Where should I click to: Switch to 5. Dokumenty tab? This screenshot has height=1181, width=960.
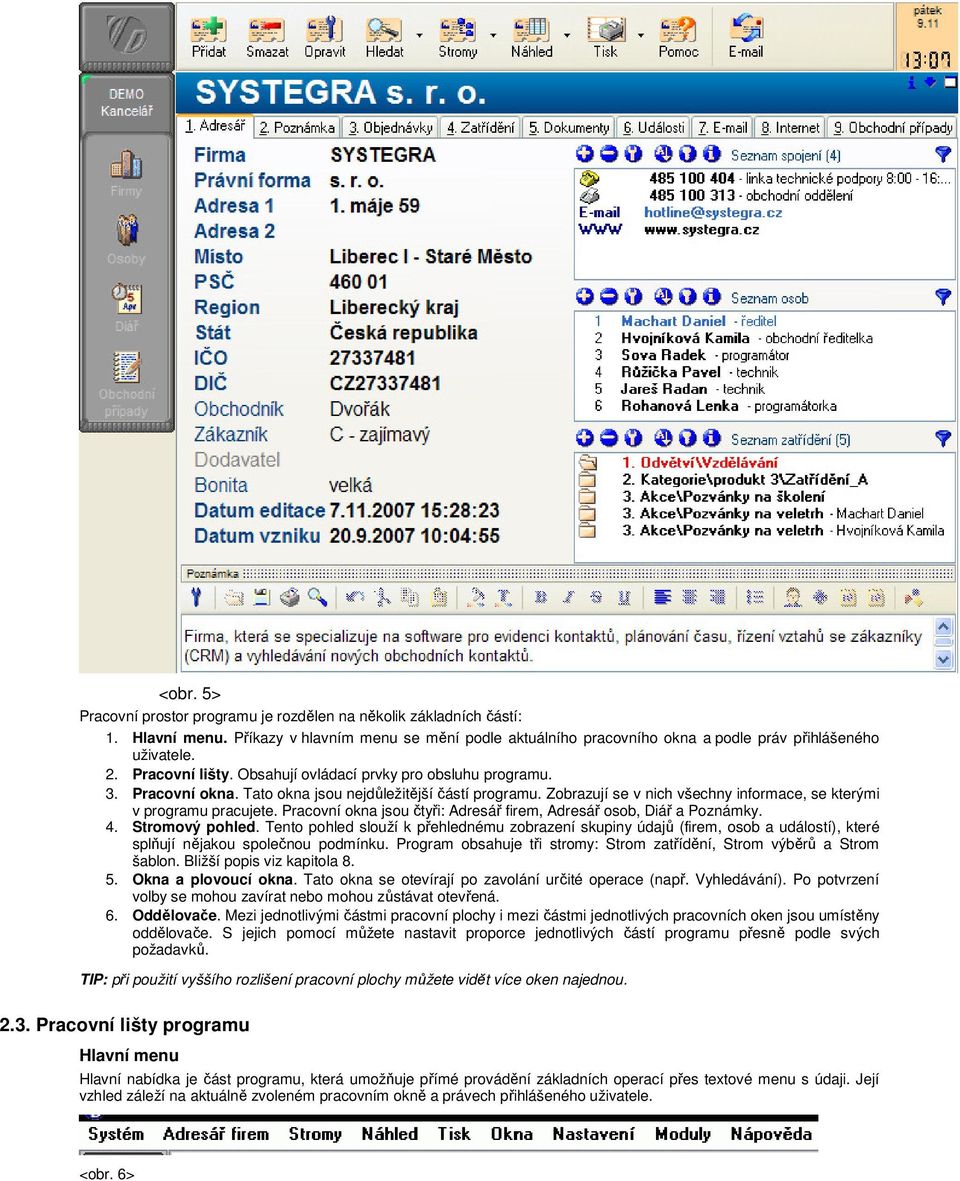coord(568,127)
